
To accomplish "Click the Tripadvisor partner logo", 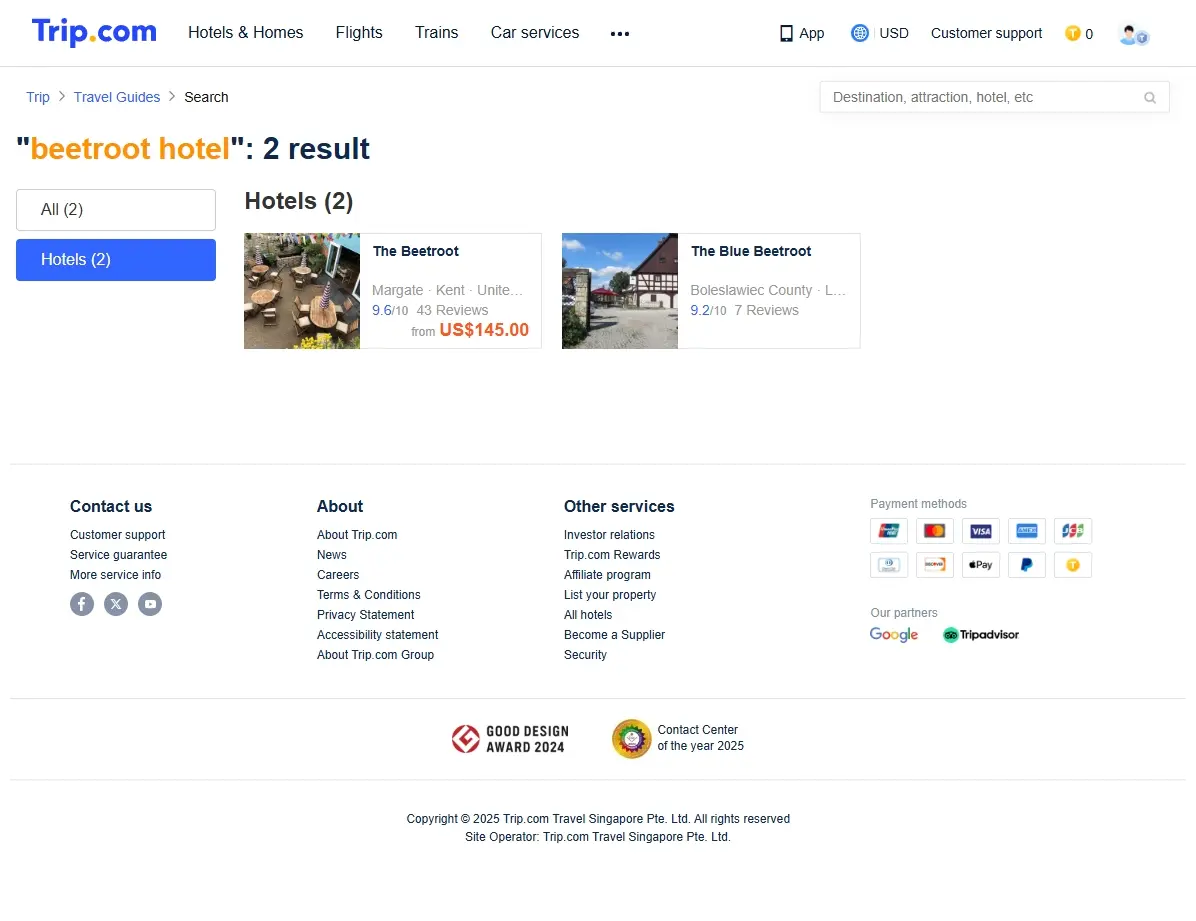I will coord(981,635).
